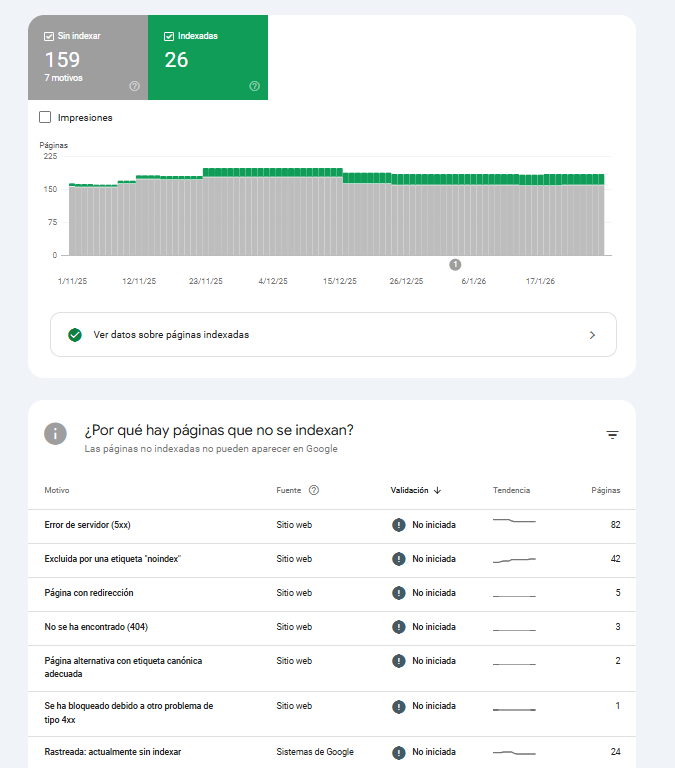Viewport: 675px width, 768px height.
Task: Click the info icon beside ¿Por qué hay páginas?
Action: coord(56,434)
